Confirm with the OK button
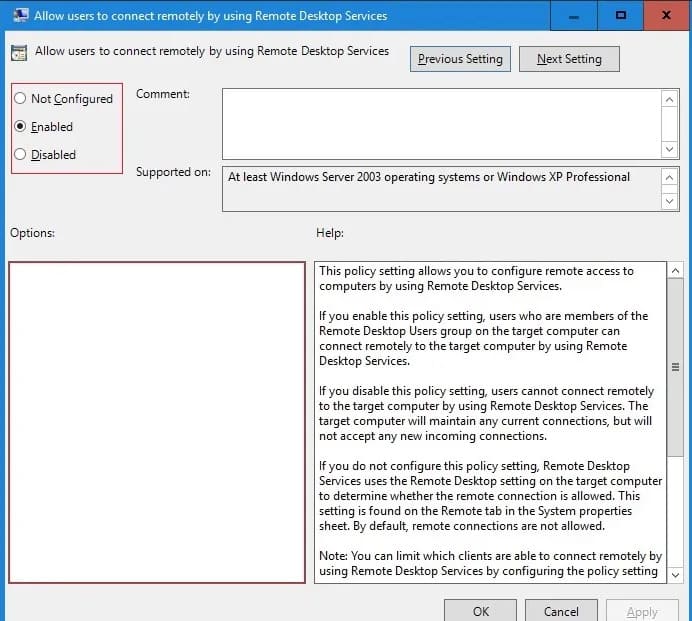Viewport: 692px width, 621px height. 480,611
